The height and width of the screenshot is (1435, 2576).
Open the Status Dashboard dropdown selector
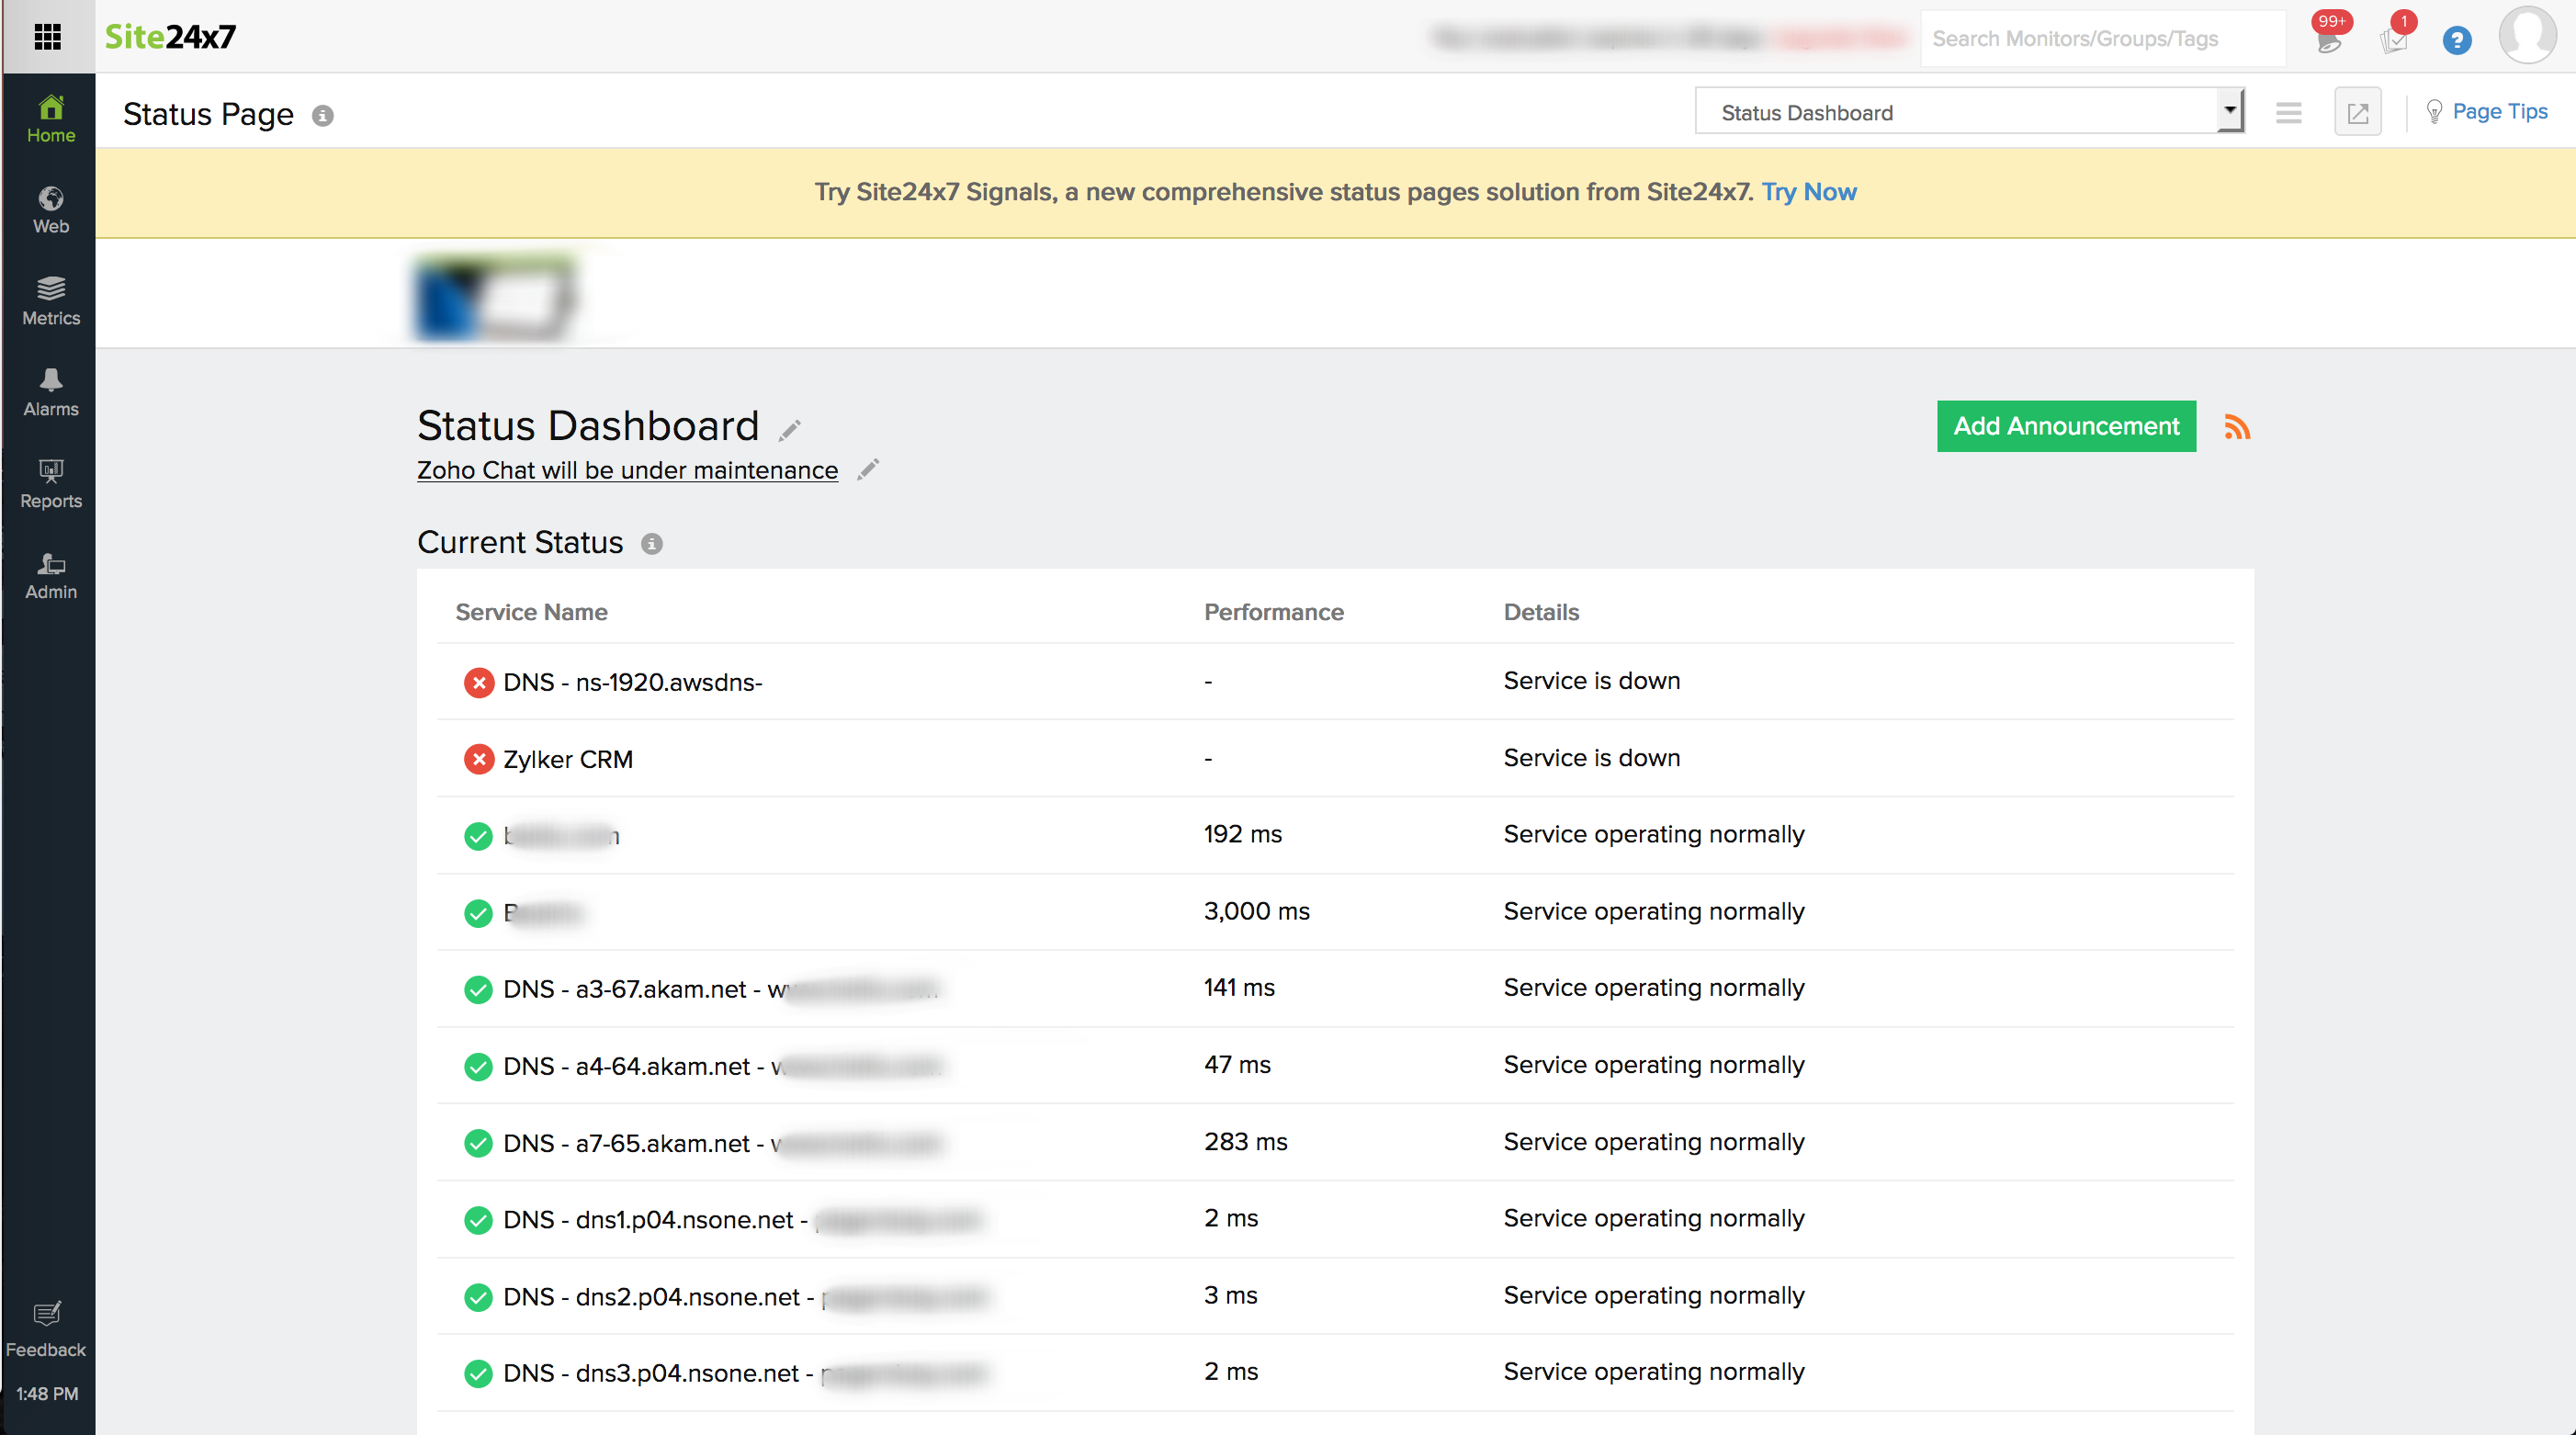pos(1968,112)
